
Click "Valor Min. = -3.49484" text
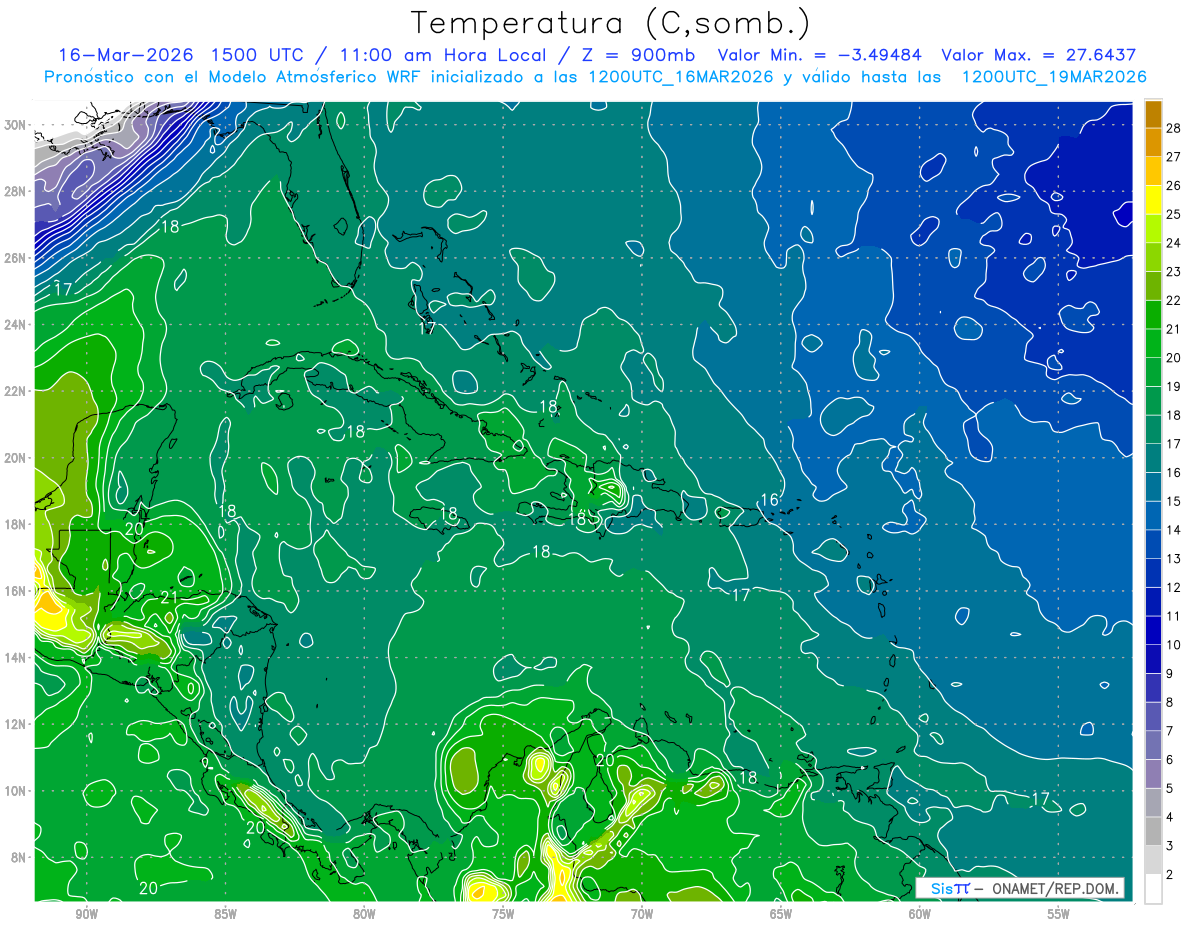click(x=820, y=55)
